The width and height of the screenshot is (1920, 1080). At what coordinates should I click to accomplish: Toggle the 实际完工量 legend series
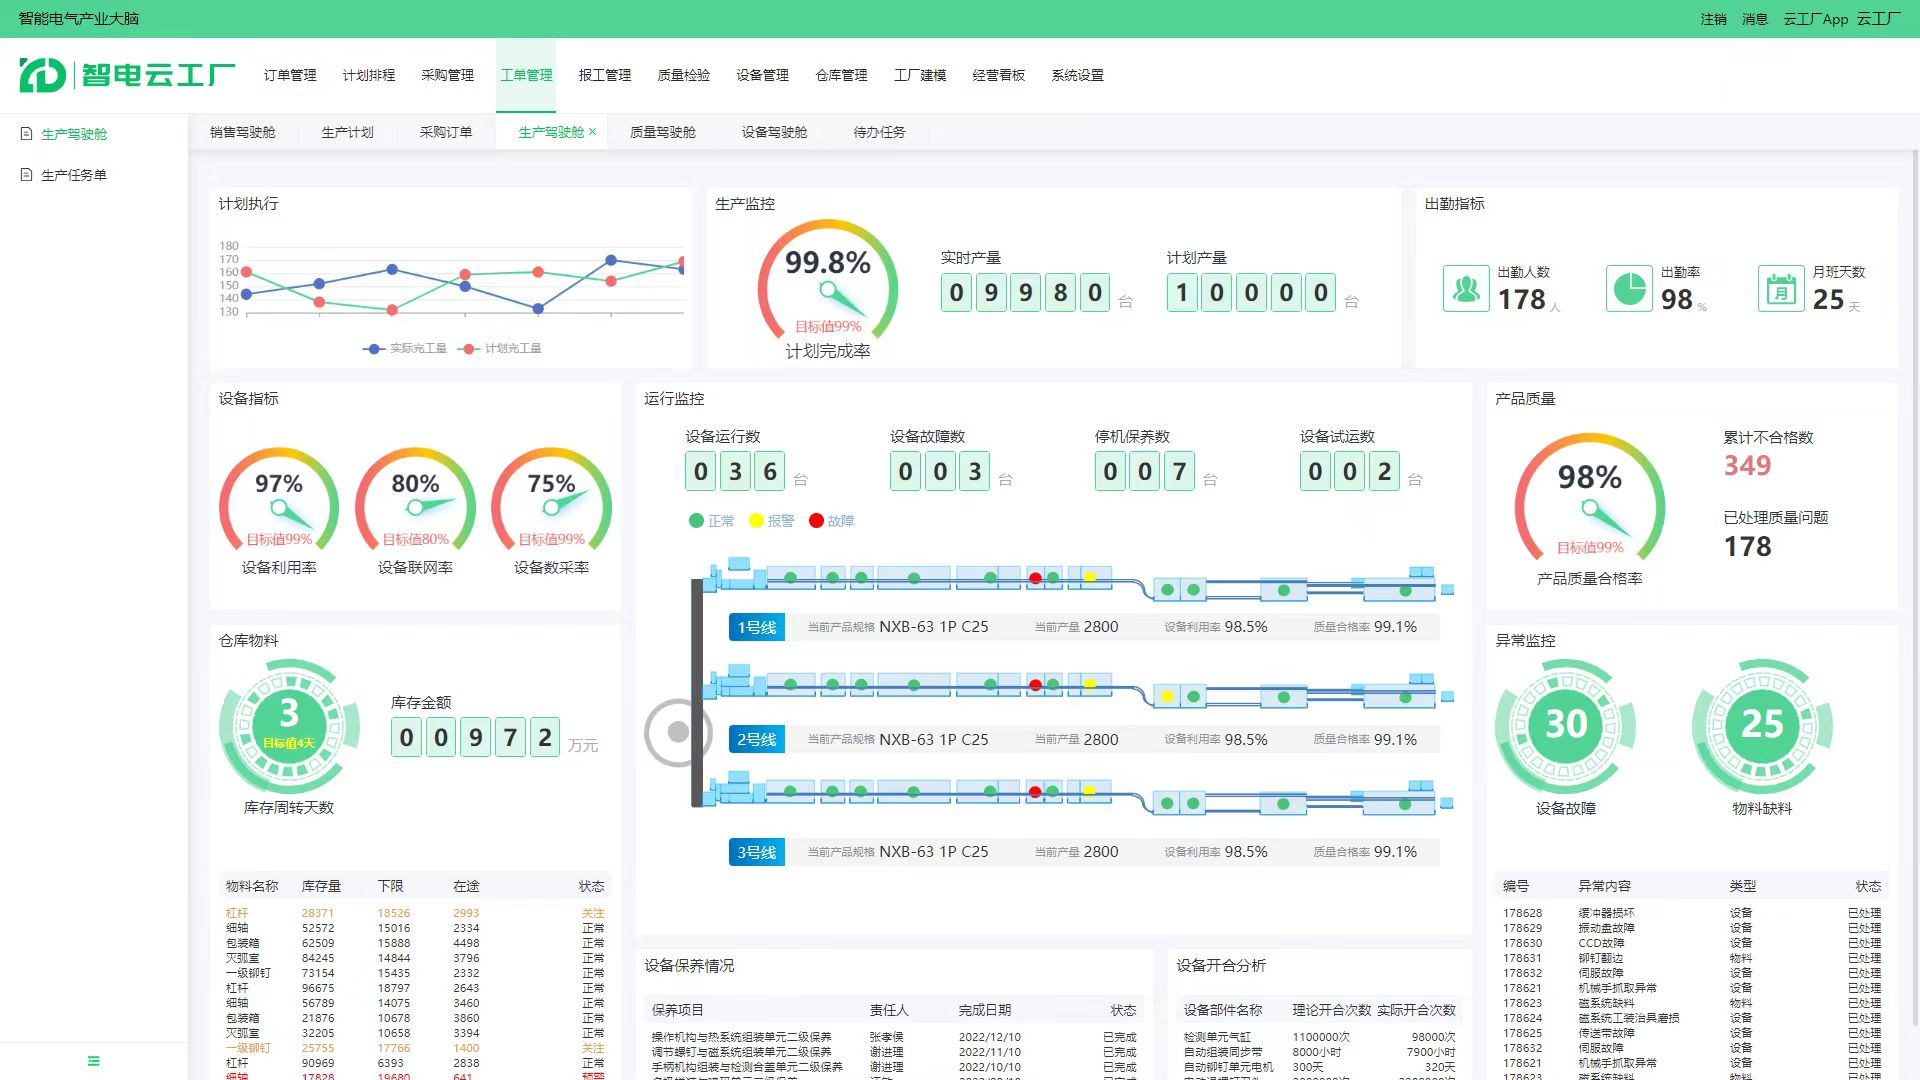[x=405, y=348]
